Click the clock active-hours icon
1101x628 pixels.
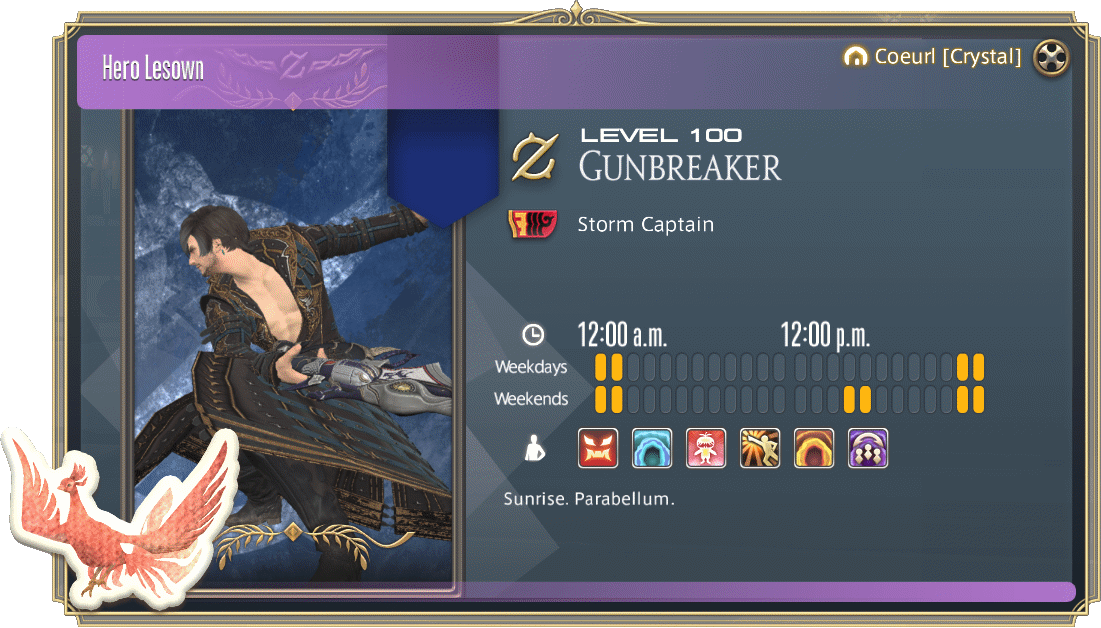click(533, 334)
